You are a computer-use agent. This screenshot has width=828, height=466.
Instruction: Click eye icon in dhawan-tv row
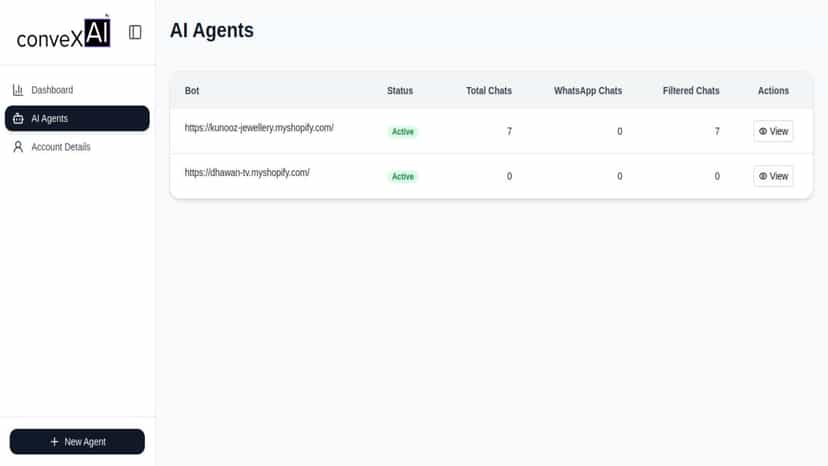point(763,176)
